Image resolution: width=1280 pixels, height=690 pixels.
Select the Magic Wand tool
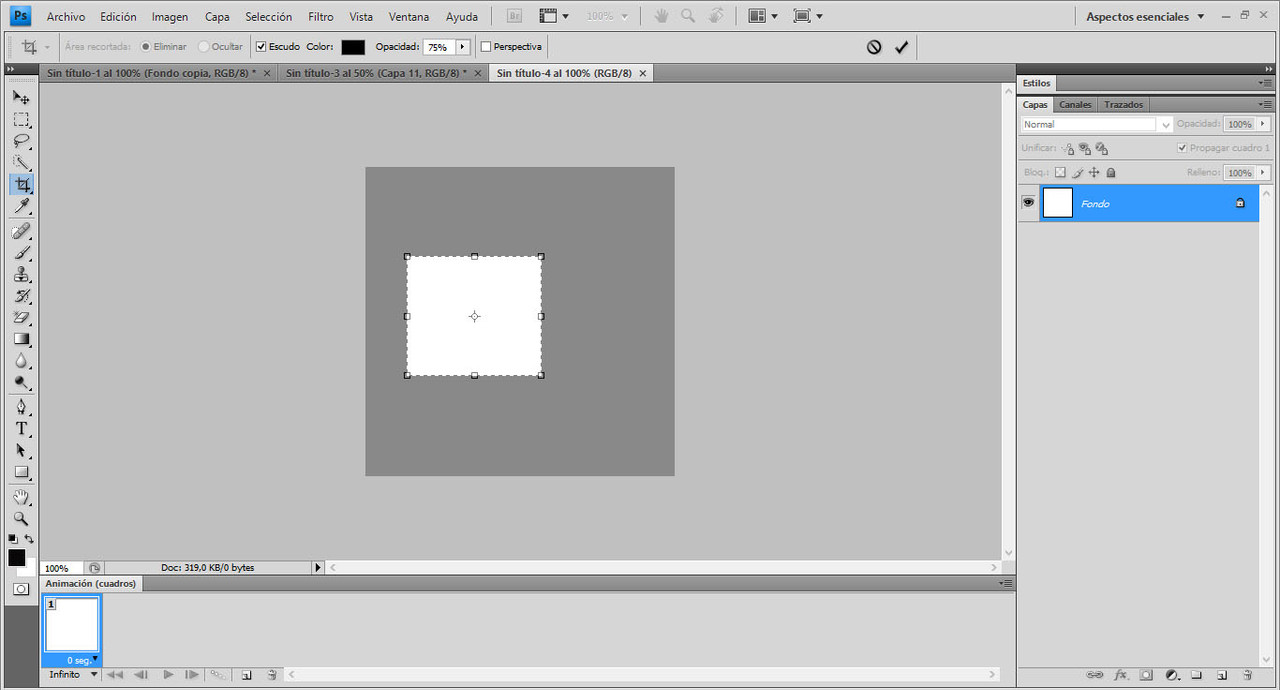coord(21,163)
